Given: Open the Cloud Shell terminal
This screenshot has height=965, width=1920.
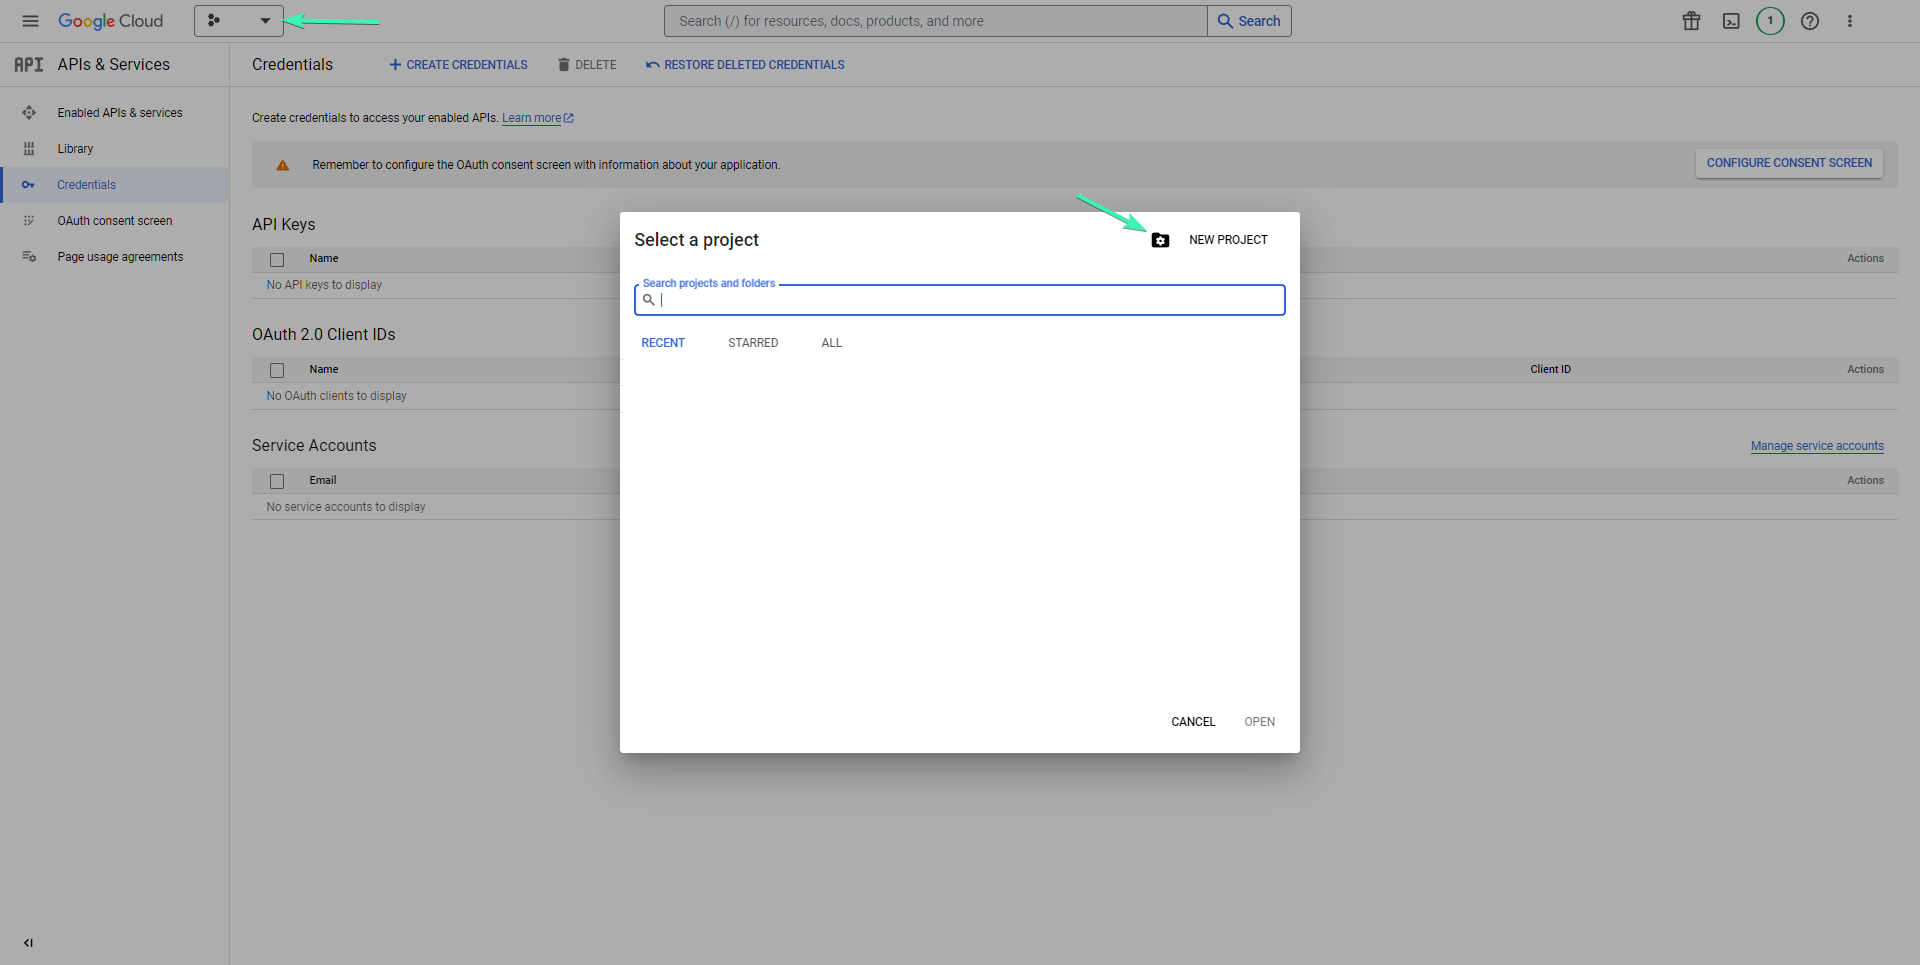Looking at the screenshot, I should (1730, 20).
